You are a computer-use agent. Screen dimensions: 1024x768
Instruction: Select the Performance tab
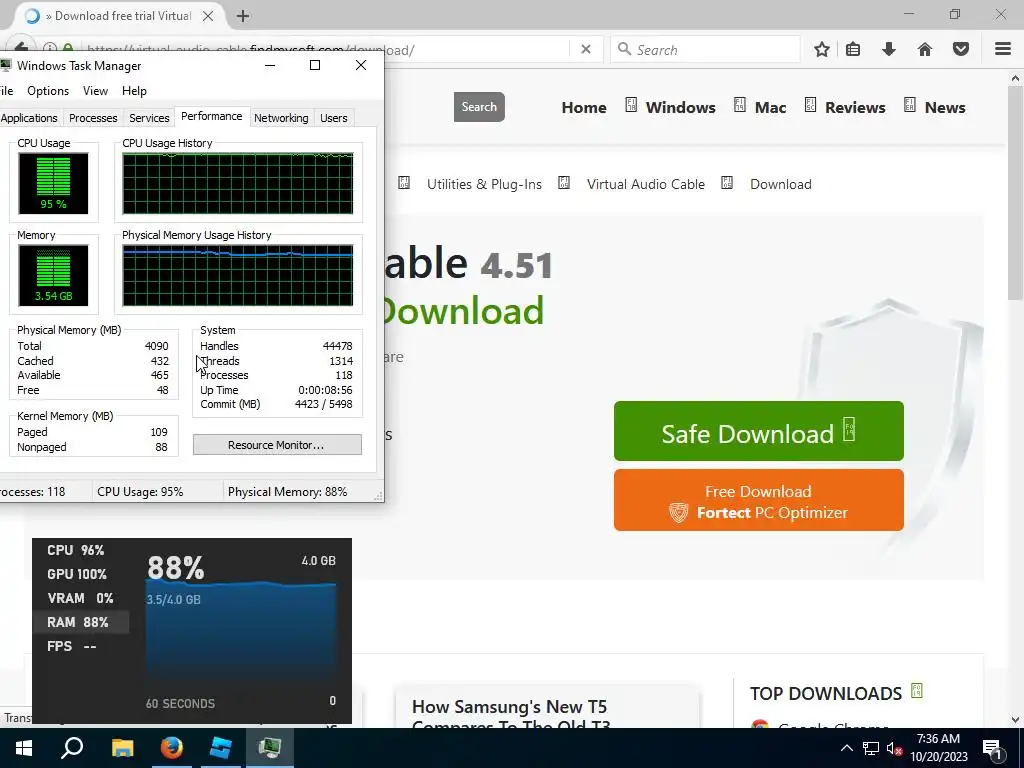tap(212, 116)
